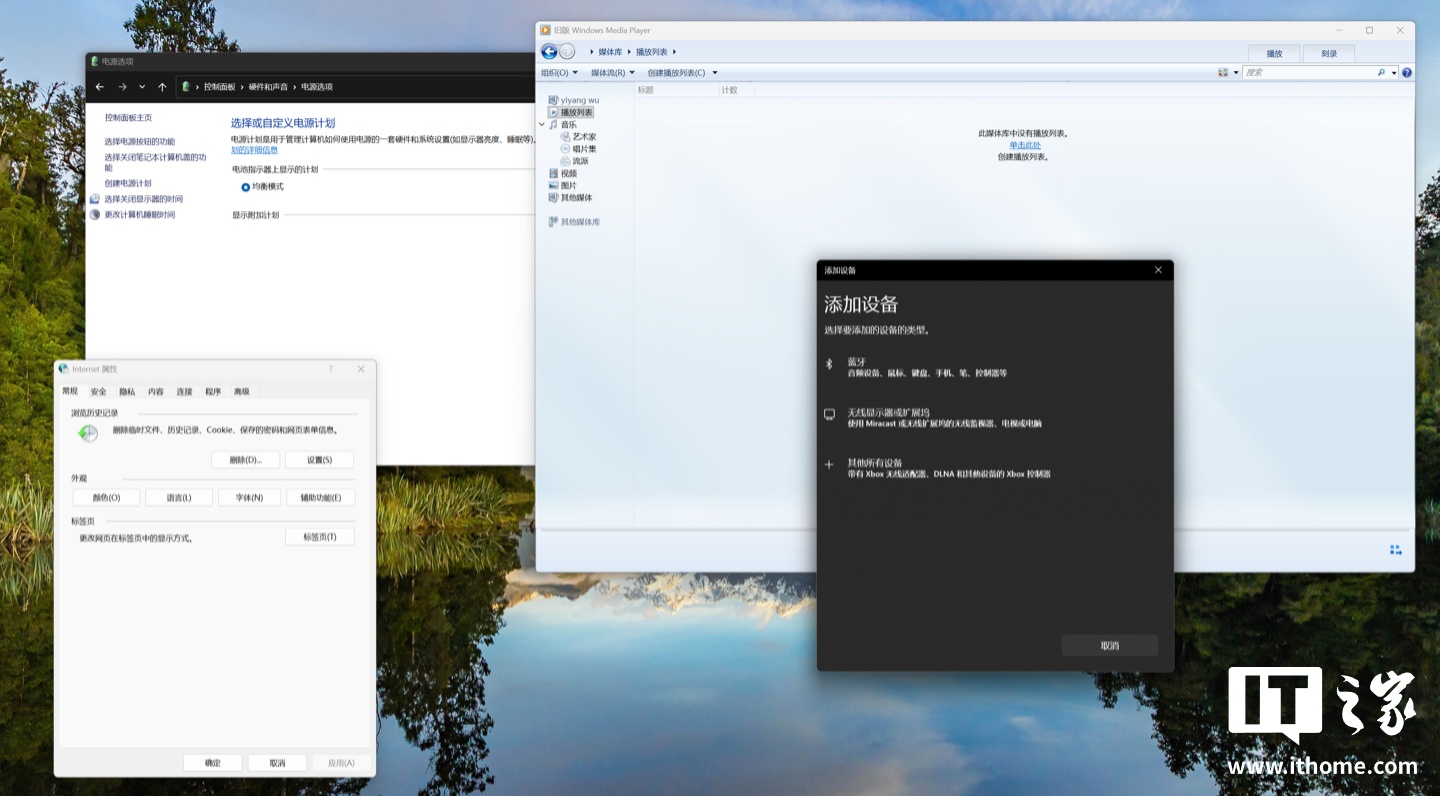Click the history clock icon in Internet 属性
This screenshot has height=796, width=1440.
coord(88,432)
